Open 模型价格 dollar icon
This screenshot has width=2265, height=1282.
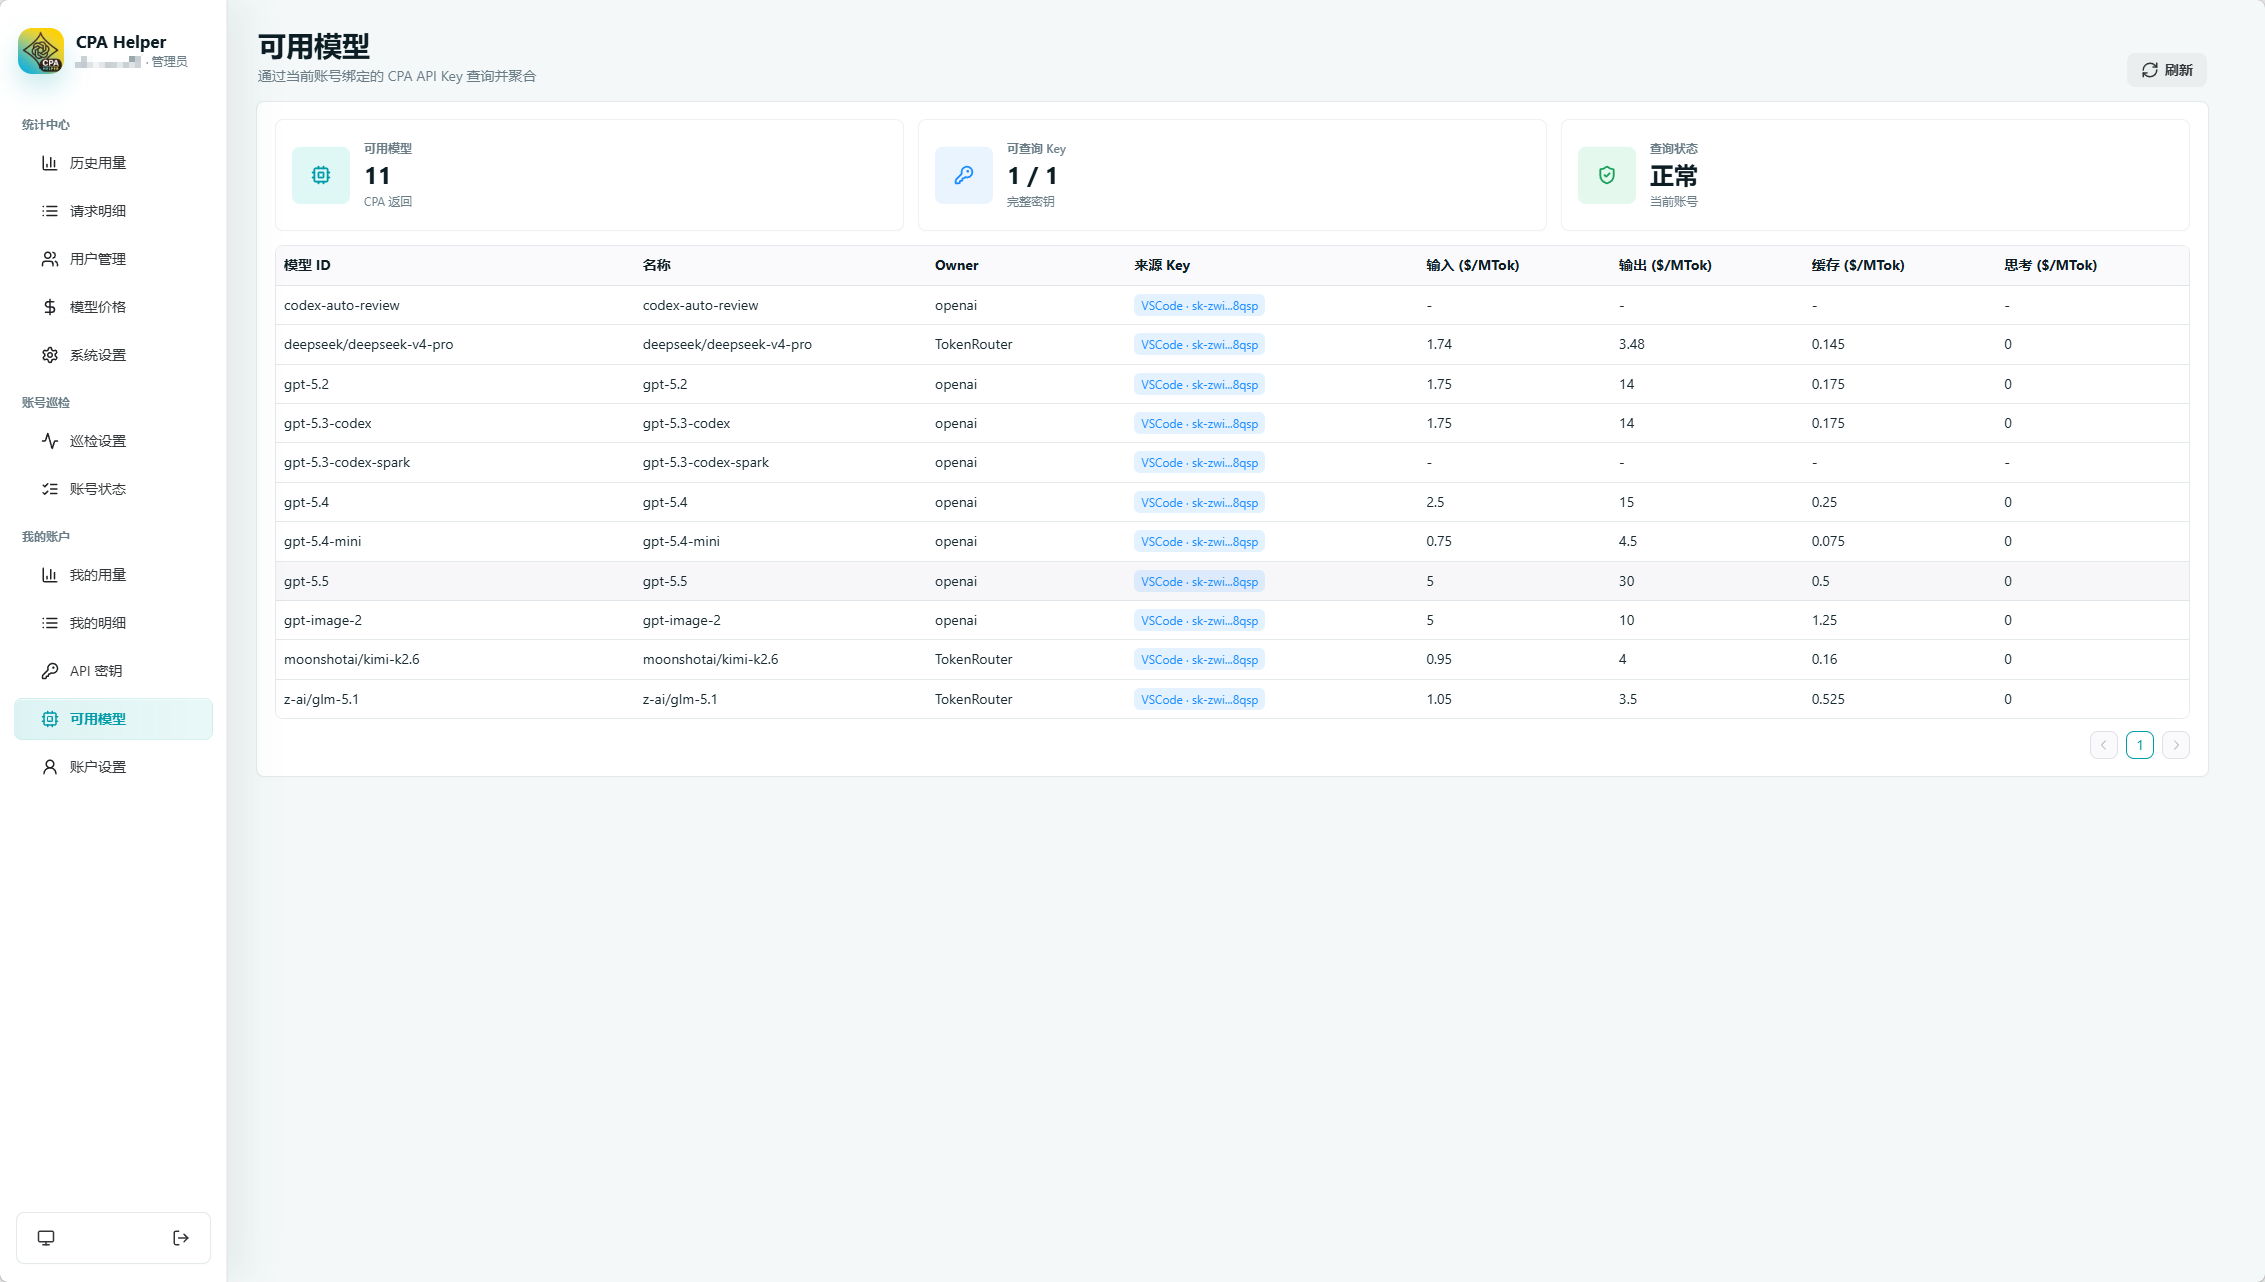(x=49, y=307)
